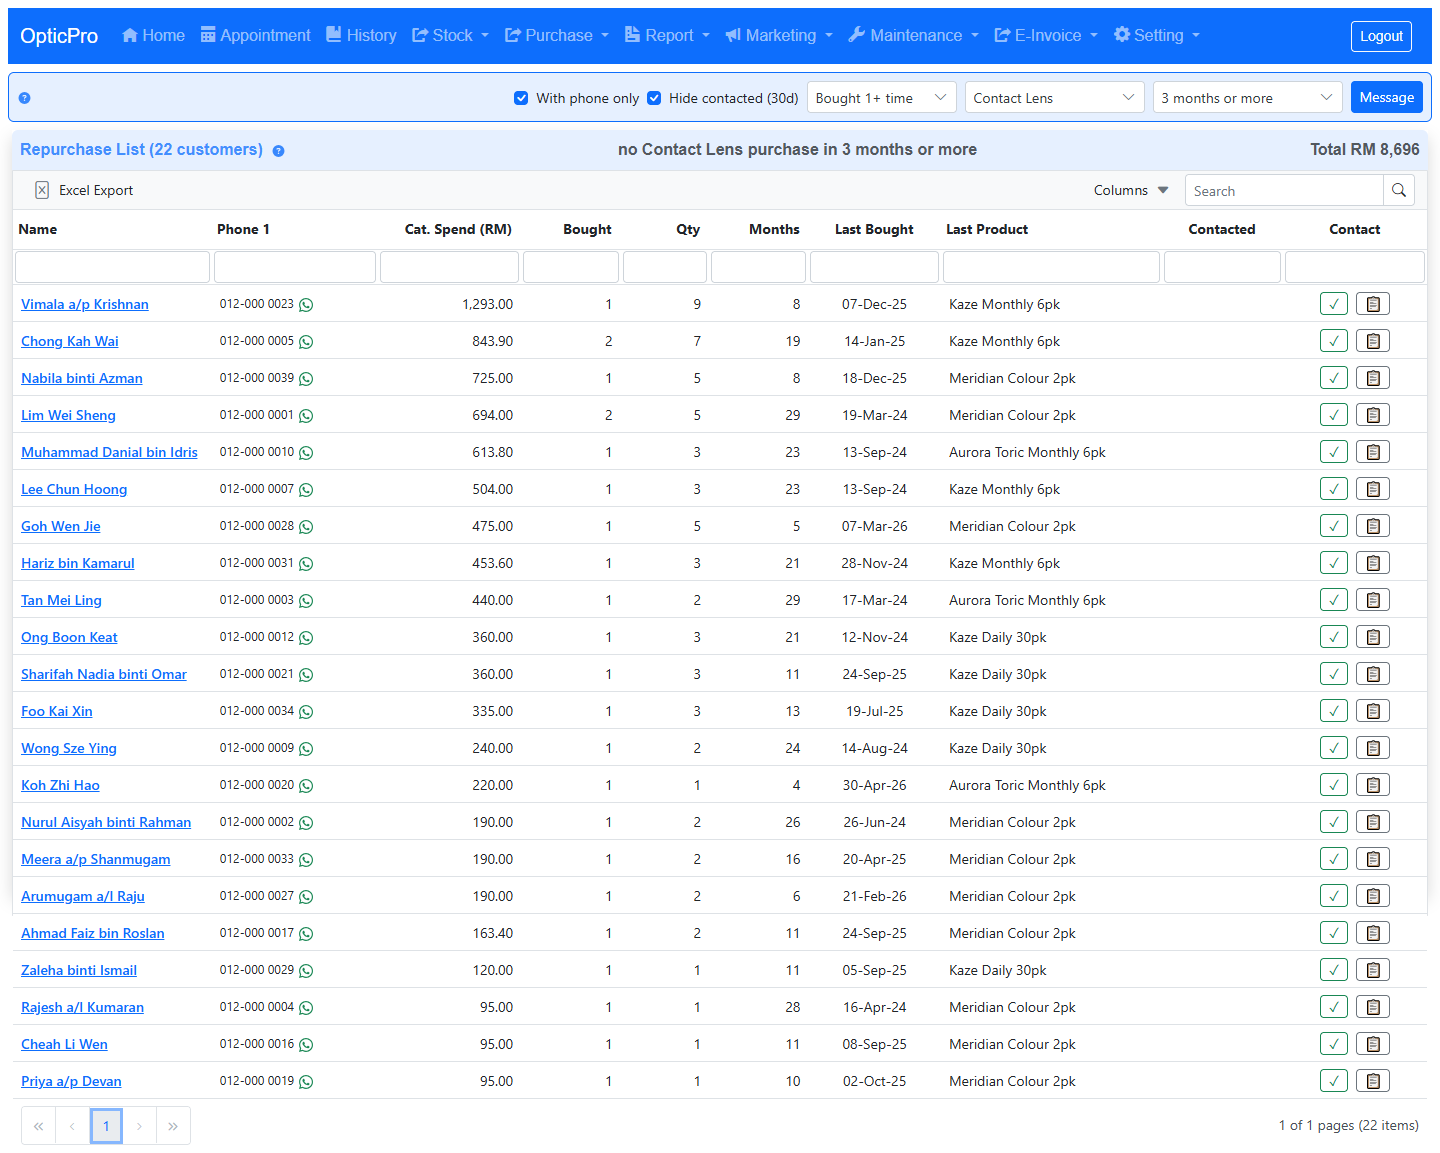Open the History menu item
The image size is (1440, 1153).
pyautogui.click(x=361, y=35)
